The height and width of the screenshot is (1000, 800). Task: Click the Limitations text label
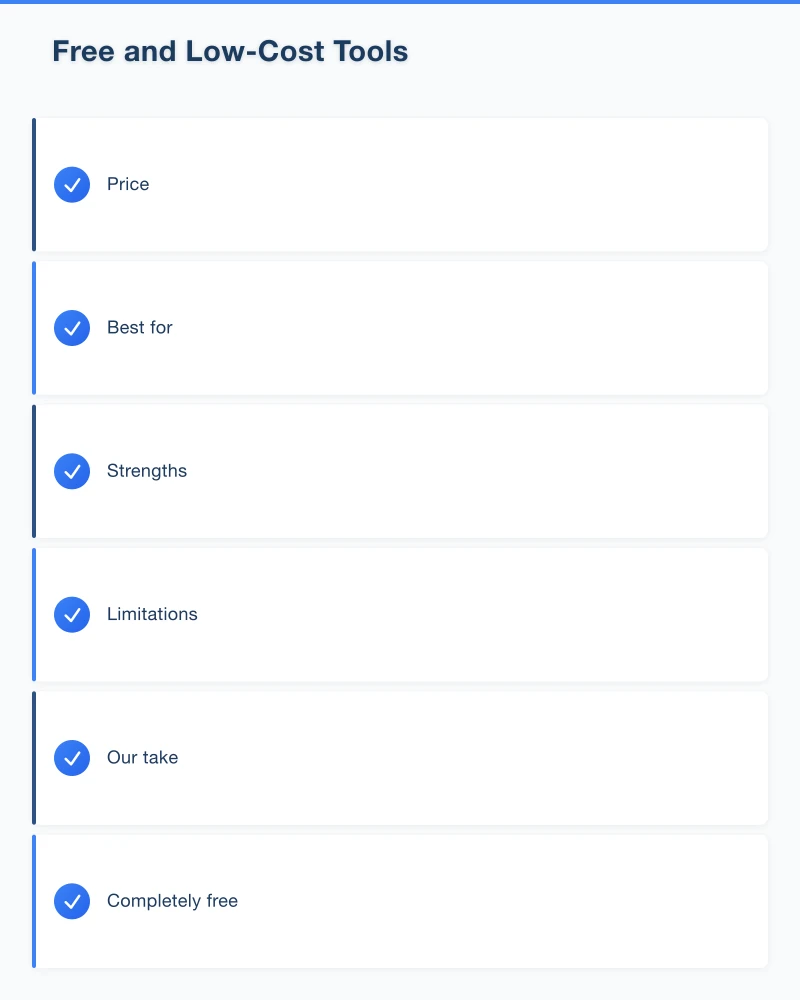coord(152,614)
